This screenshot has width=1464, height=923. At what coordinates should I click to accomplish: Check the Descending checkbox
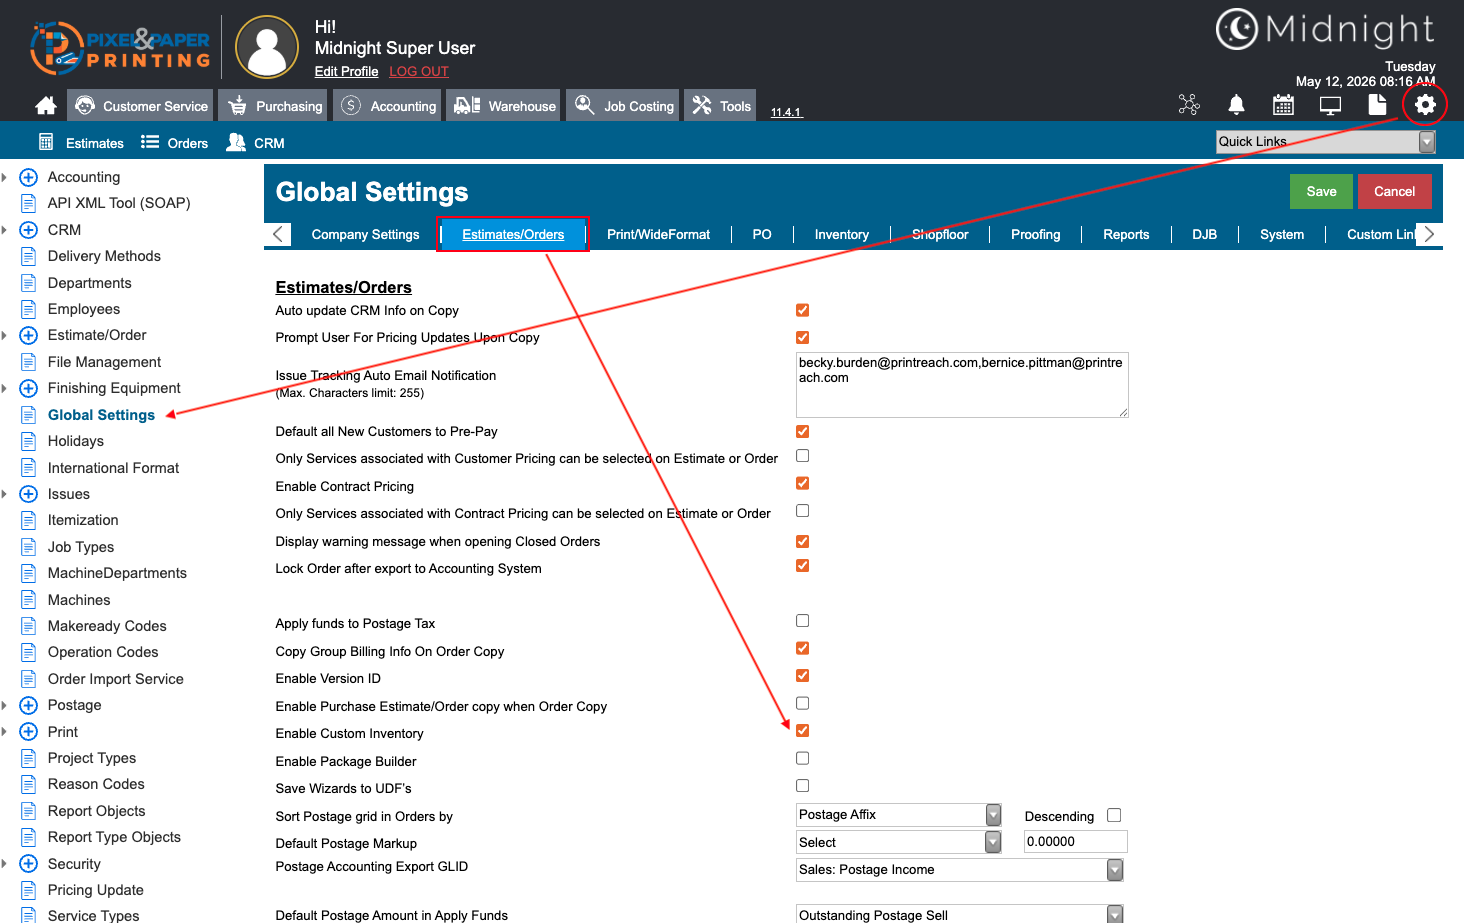click(x=1114, y=815)
